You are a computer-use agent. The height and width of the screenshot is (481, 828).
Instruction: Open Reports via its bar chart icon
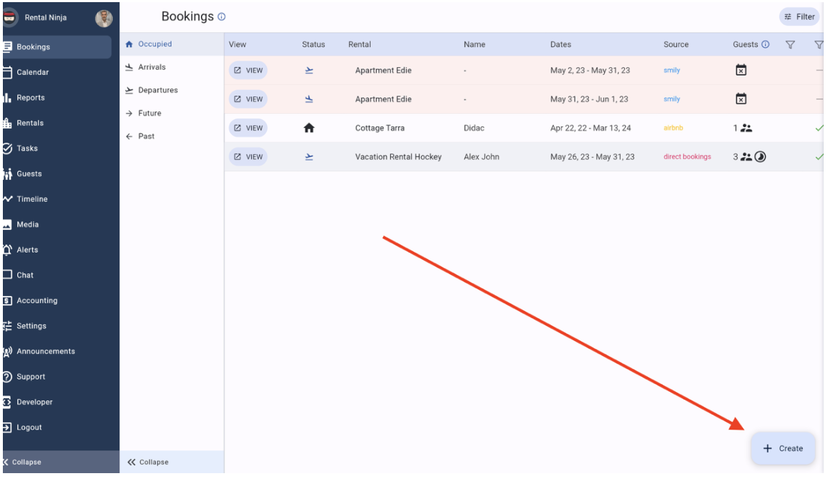(x=7, y=98)
